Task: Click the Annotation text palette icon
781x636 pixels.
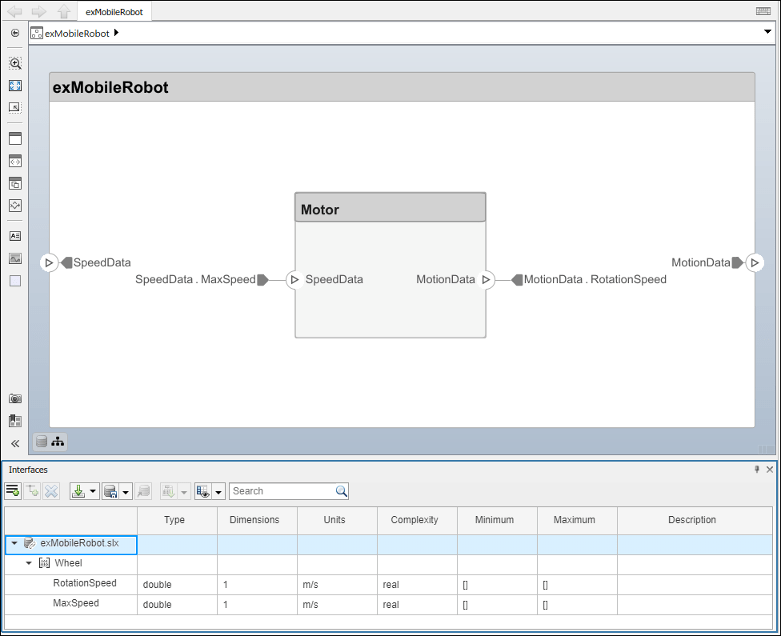Action: (x=15, y=236)
